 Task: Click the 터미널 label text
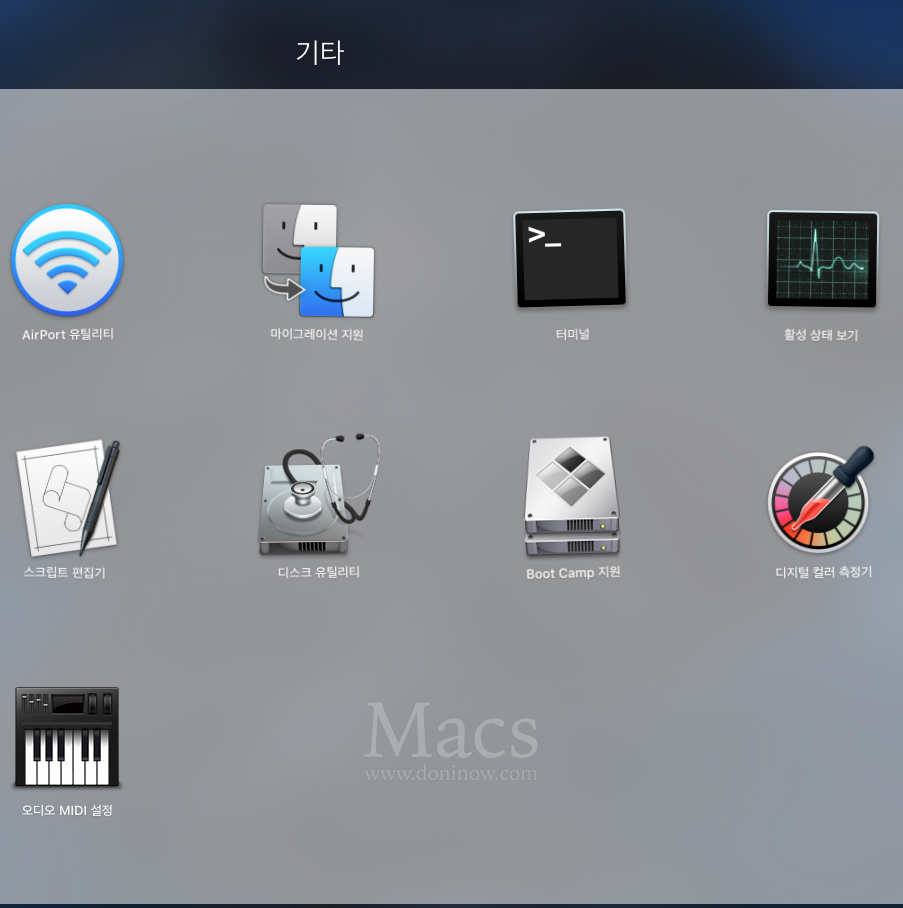572,334
